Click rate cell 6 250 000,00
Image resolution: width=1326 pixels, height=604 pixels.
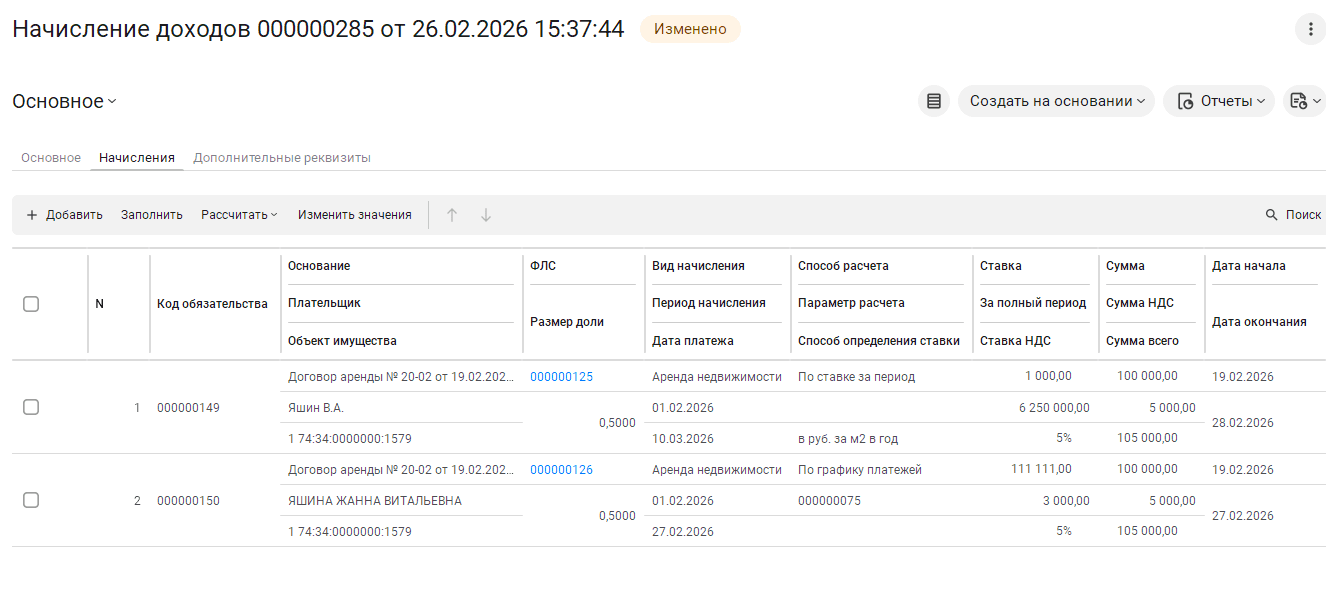(1054, 408)
